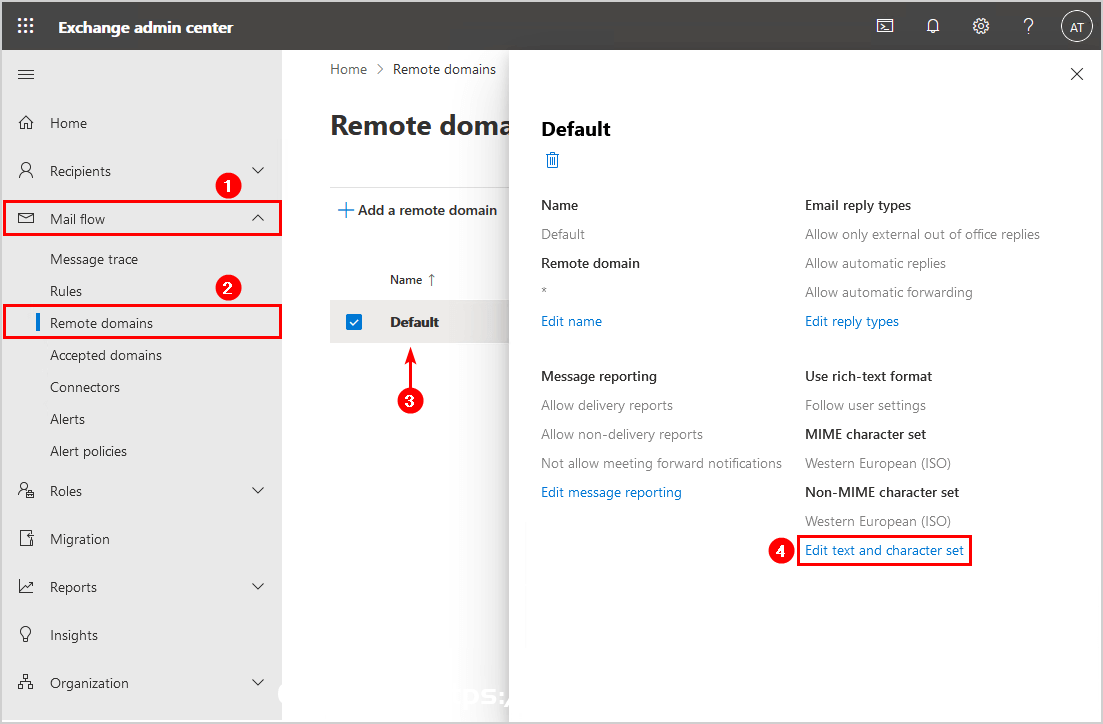Expand the Reports chevron

point(258,586)
